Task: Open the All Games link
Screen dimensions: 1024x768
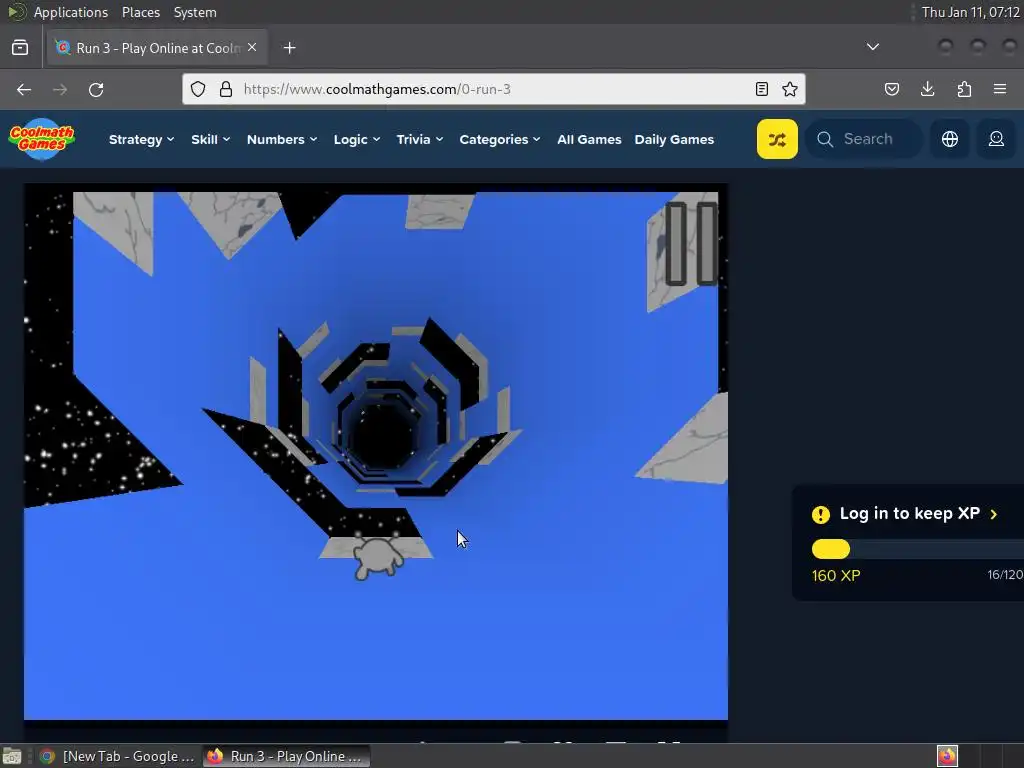Action: [x=589, y=139]
